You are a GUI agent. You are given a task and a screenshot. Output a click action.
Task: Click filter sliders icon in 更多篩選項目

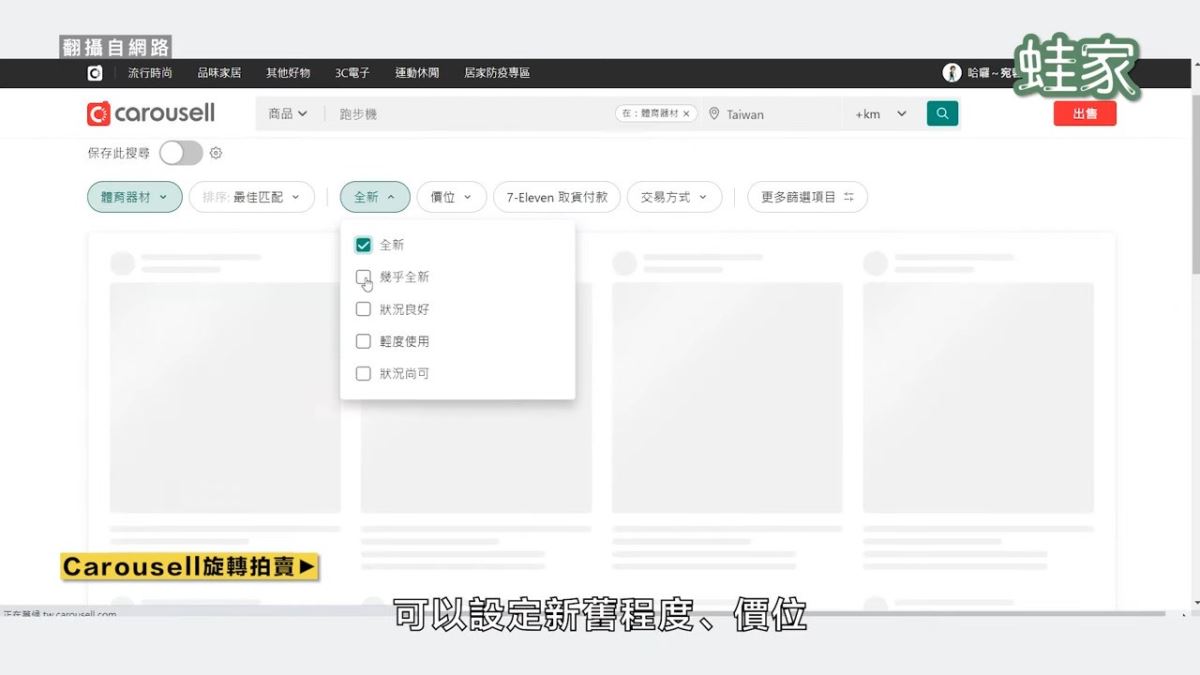pos(849,197)
